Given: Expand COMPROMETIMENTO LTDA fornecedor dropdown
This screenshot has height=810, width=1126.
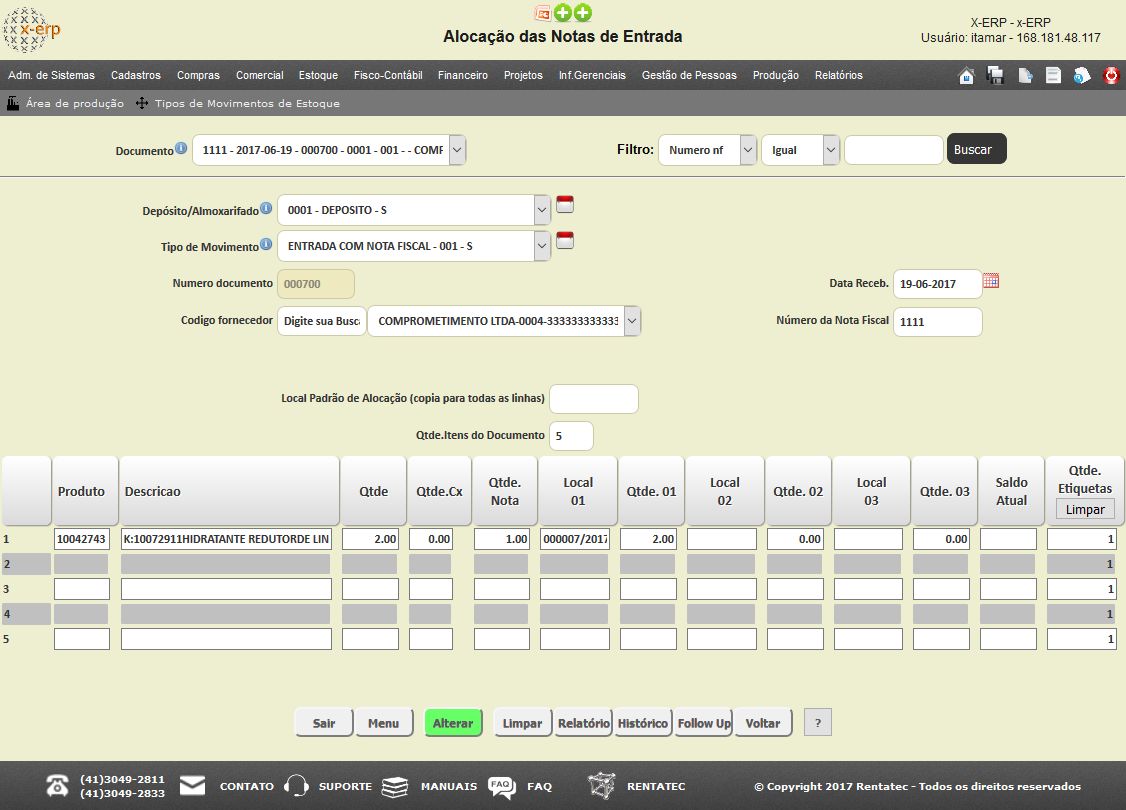Looking at the screenshot, I should pos(632,321).
